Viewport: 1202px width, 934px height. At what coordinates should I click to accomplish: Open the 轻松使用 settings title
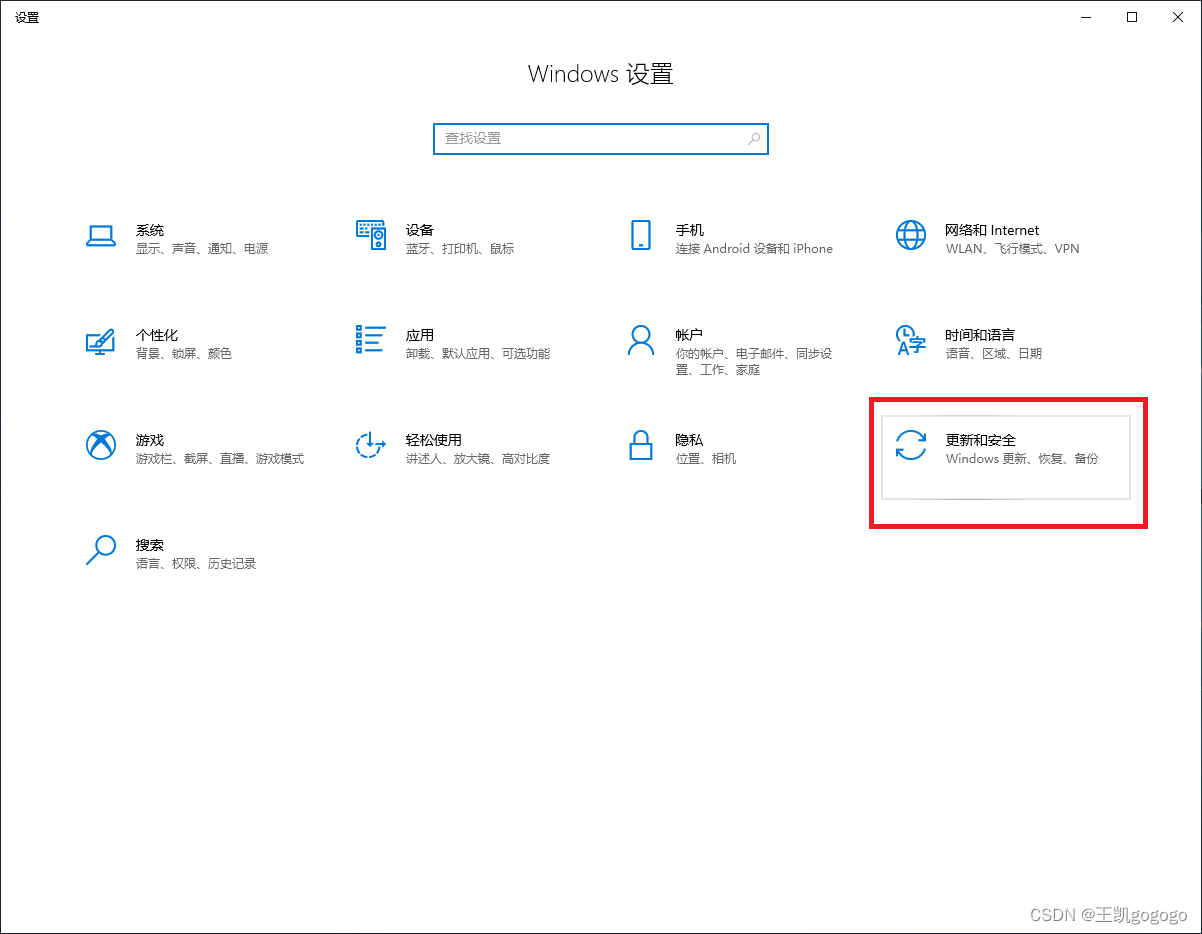(x=434, y=440)
